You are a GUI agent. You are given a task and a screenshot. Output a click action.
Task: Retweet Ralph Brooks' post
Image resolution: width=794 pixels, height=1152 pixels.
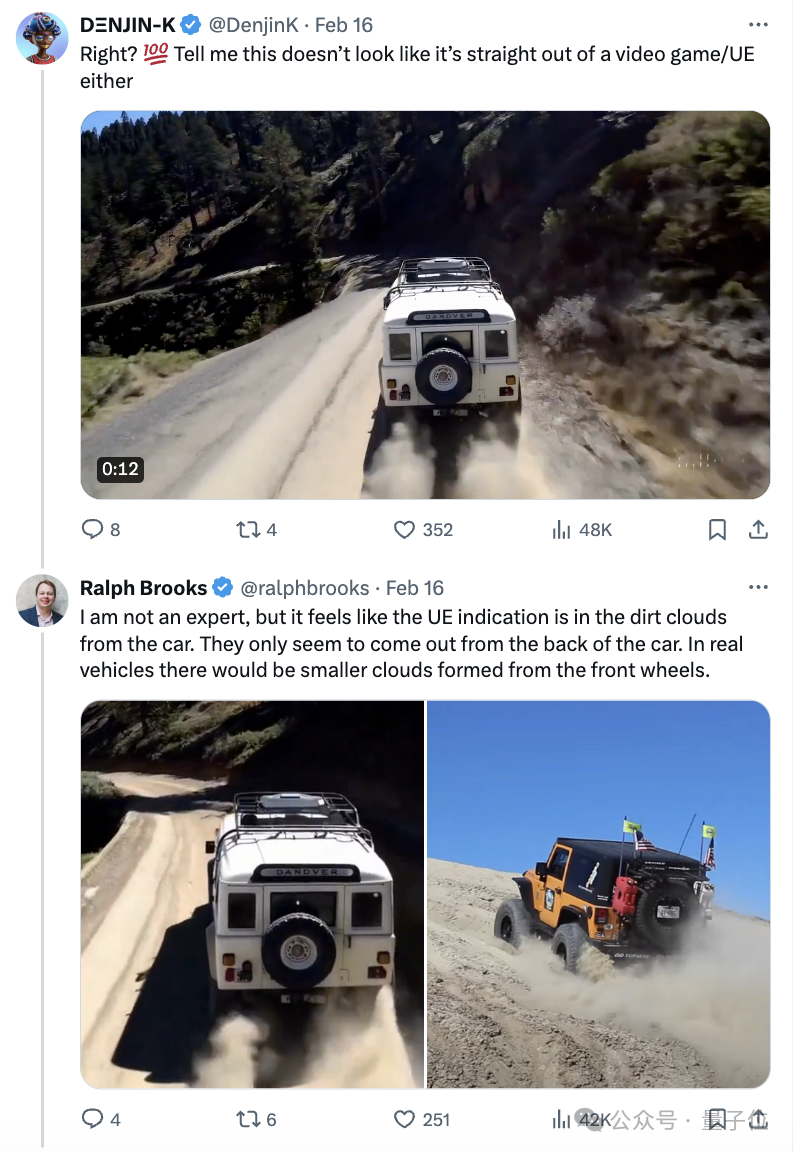(247, 1119)
